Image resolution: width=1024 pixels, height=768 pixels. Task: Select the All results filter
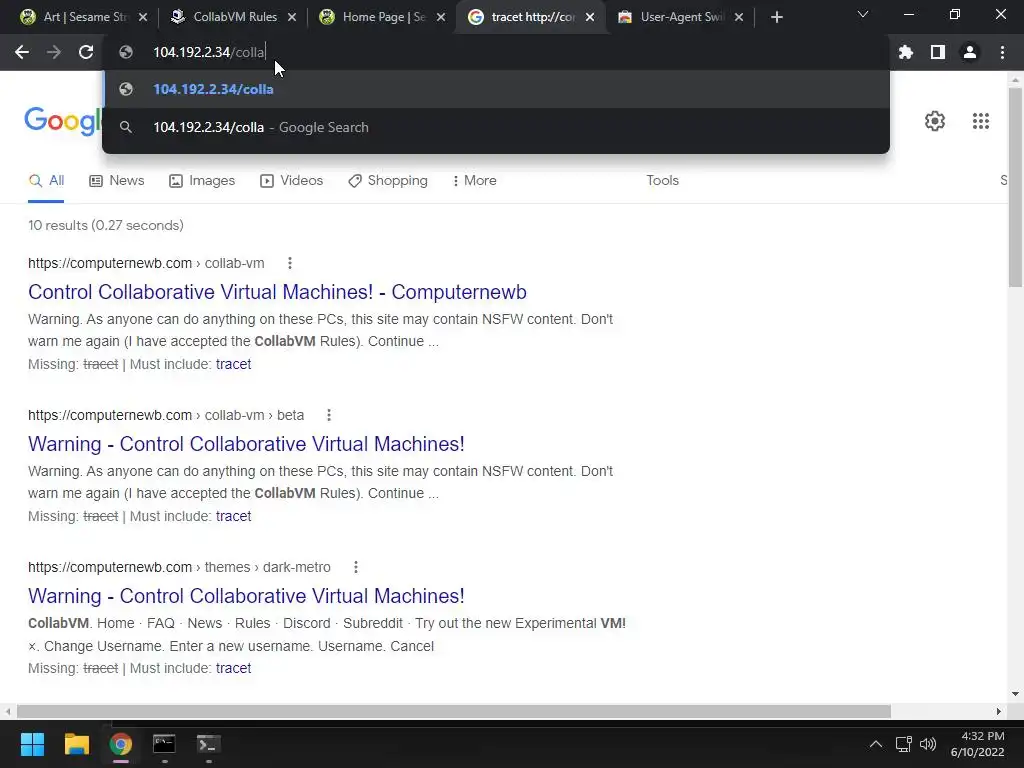[46, 180]
